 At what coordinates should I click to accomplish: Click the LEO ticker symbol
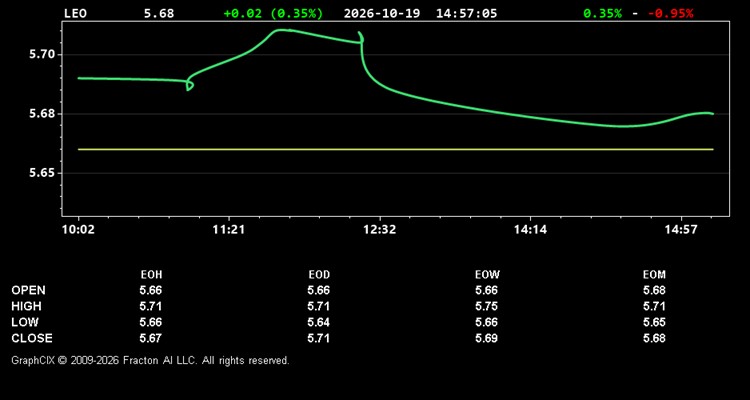75,13
